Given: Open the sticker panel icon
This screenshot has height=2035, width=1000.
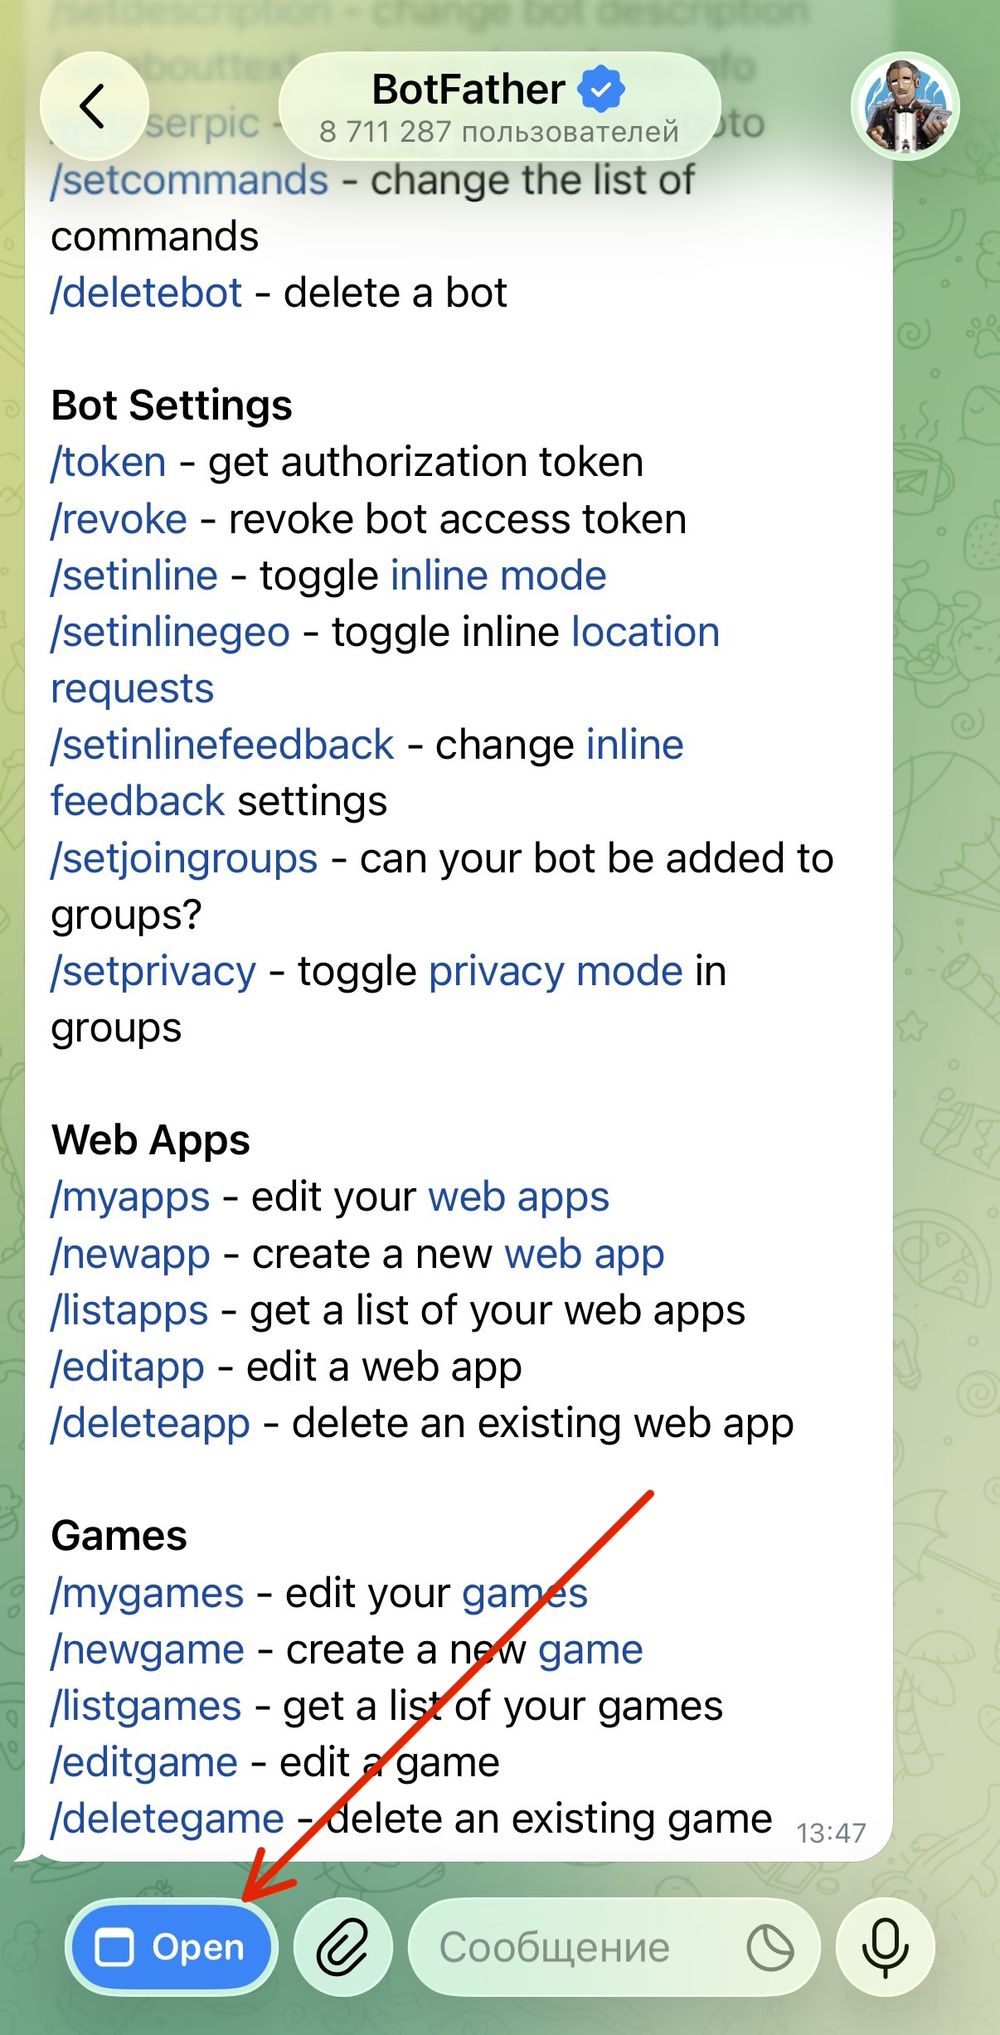Looking at the screenshot, I should pyautogui.click(x=770, y=1947).
